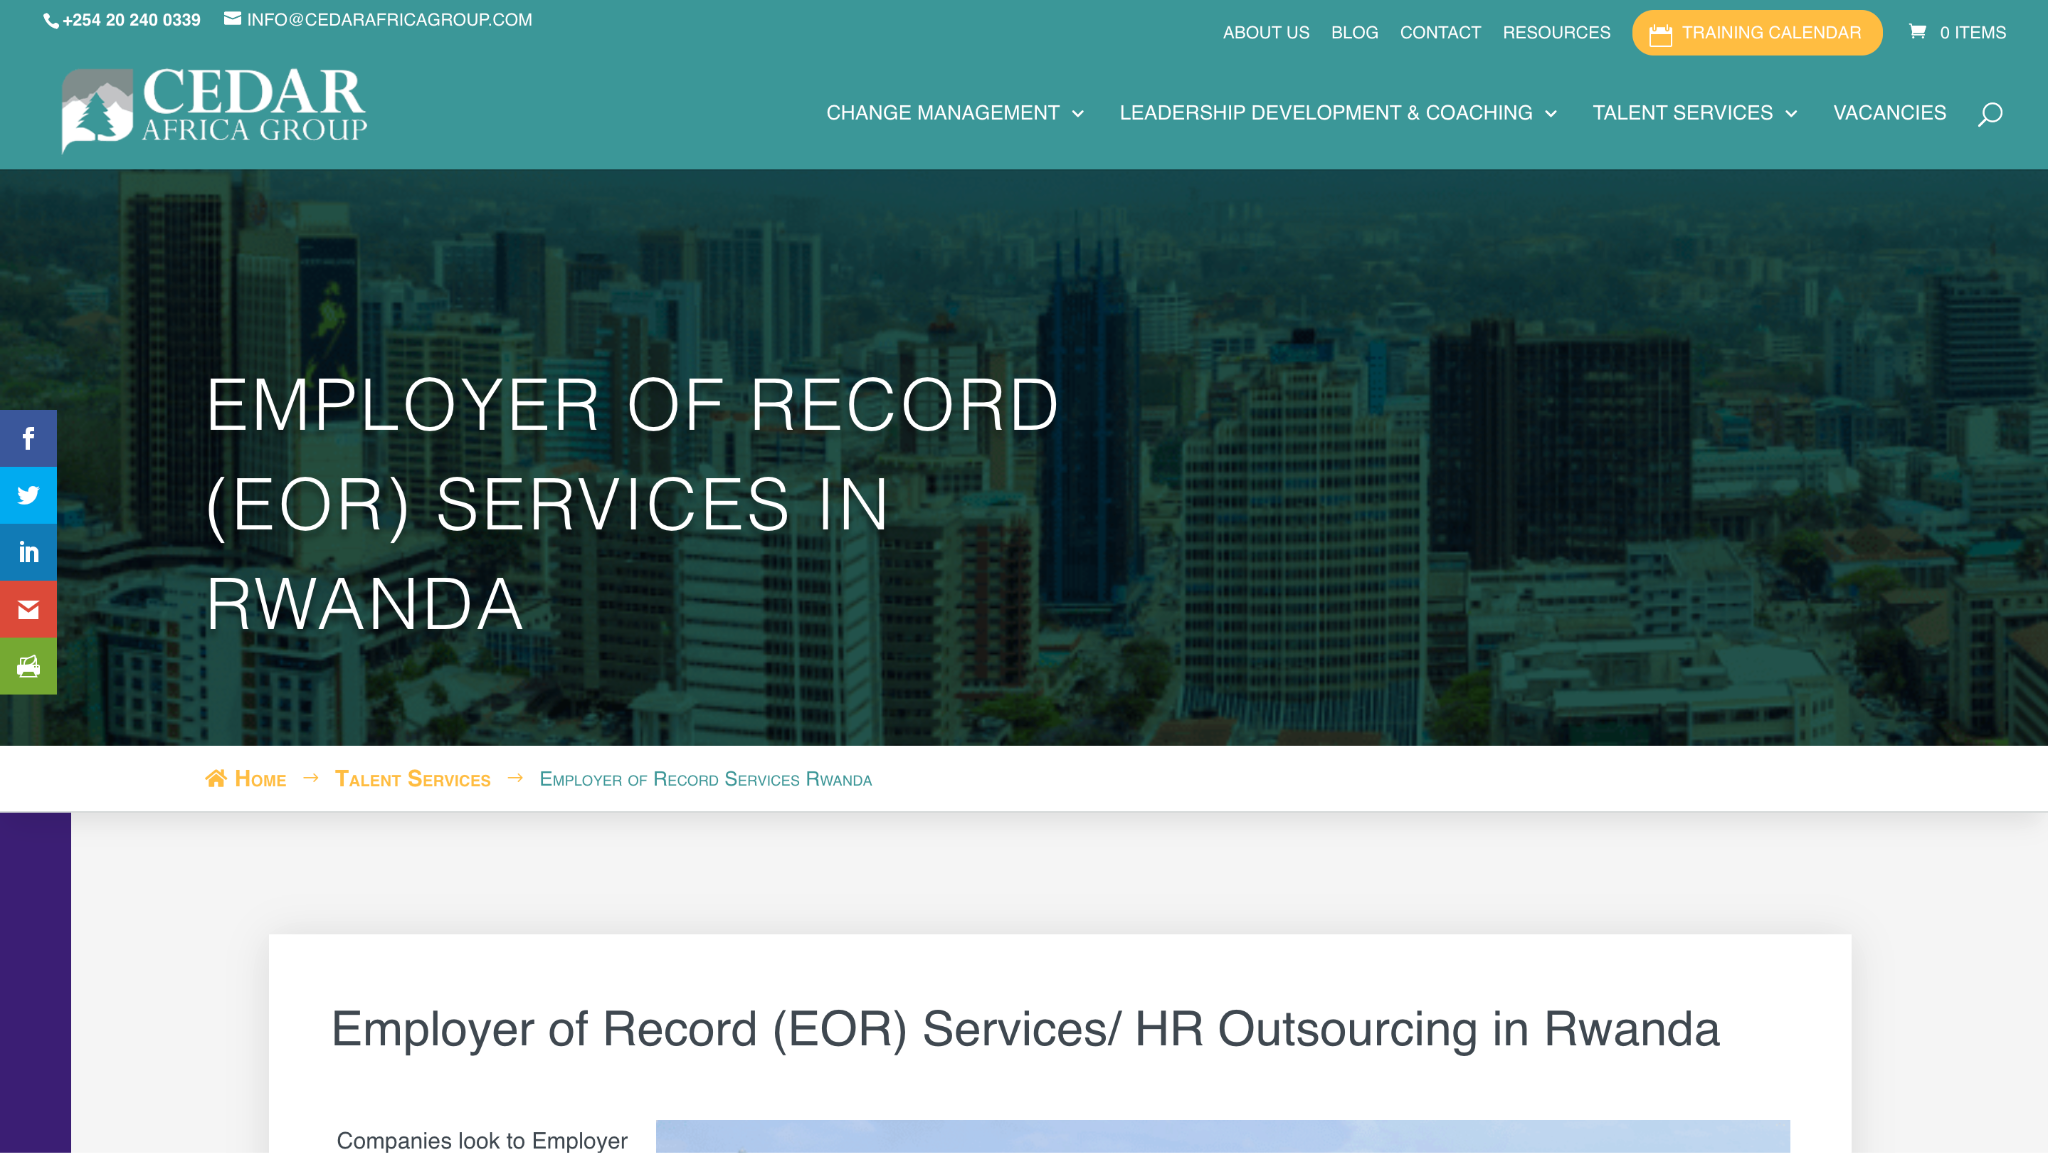Open About Us page
2048x1153 pixels.
(x=1266, y=32)
